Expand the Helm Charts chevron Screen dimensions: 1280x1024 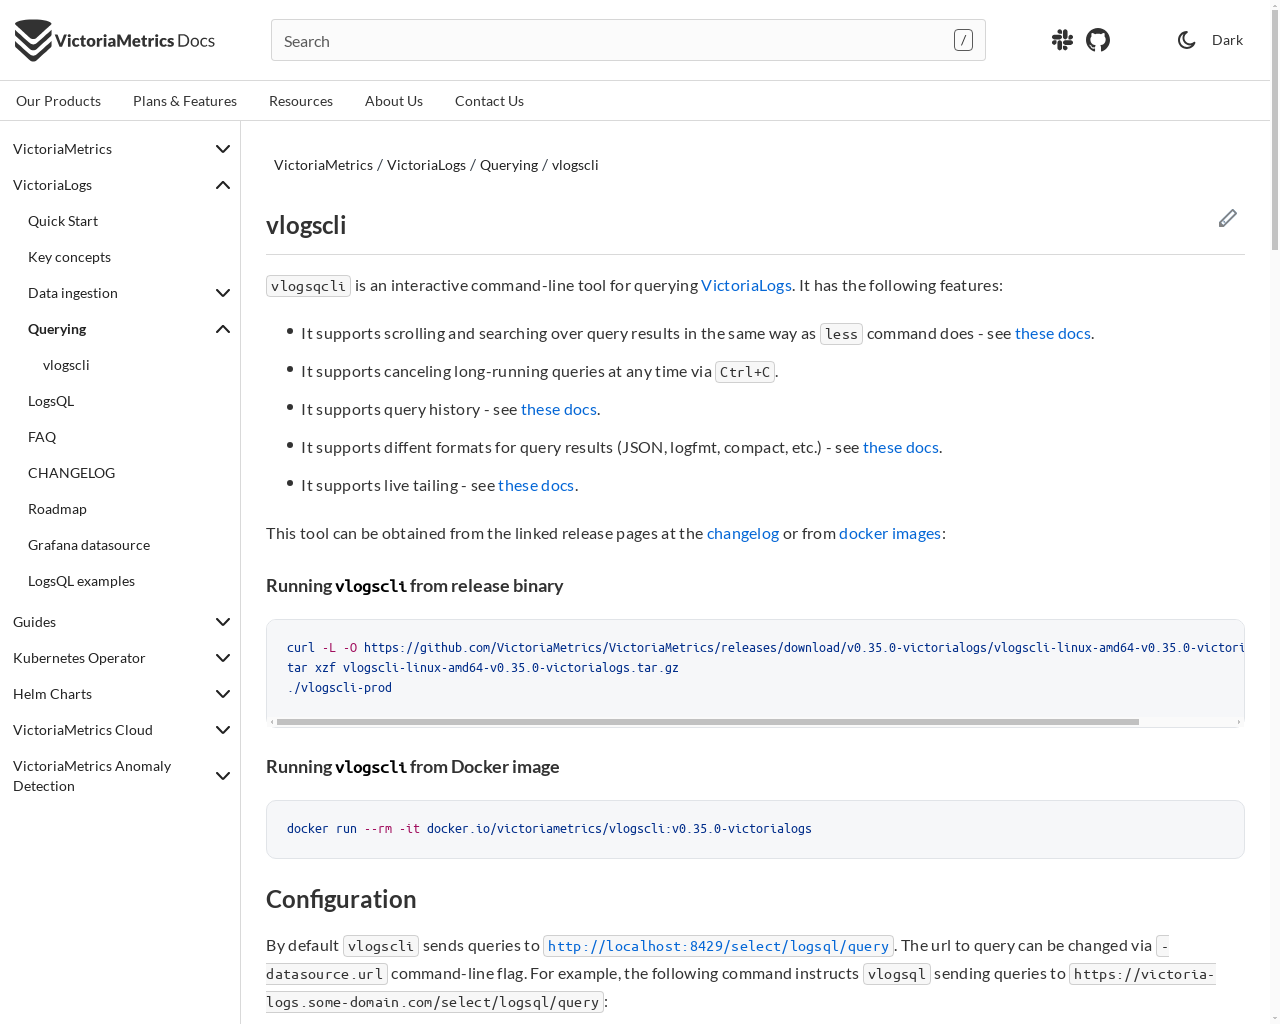(x=223, y=694)
